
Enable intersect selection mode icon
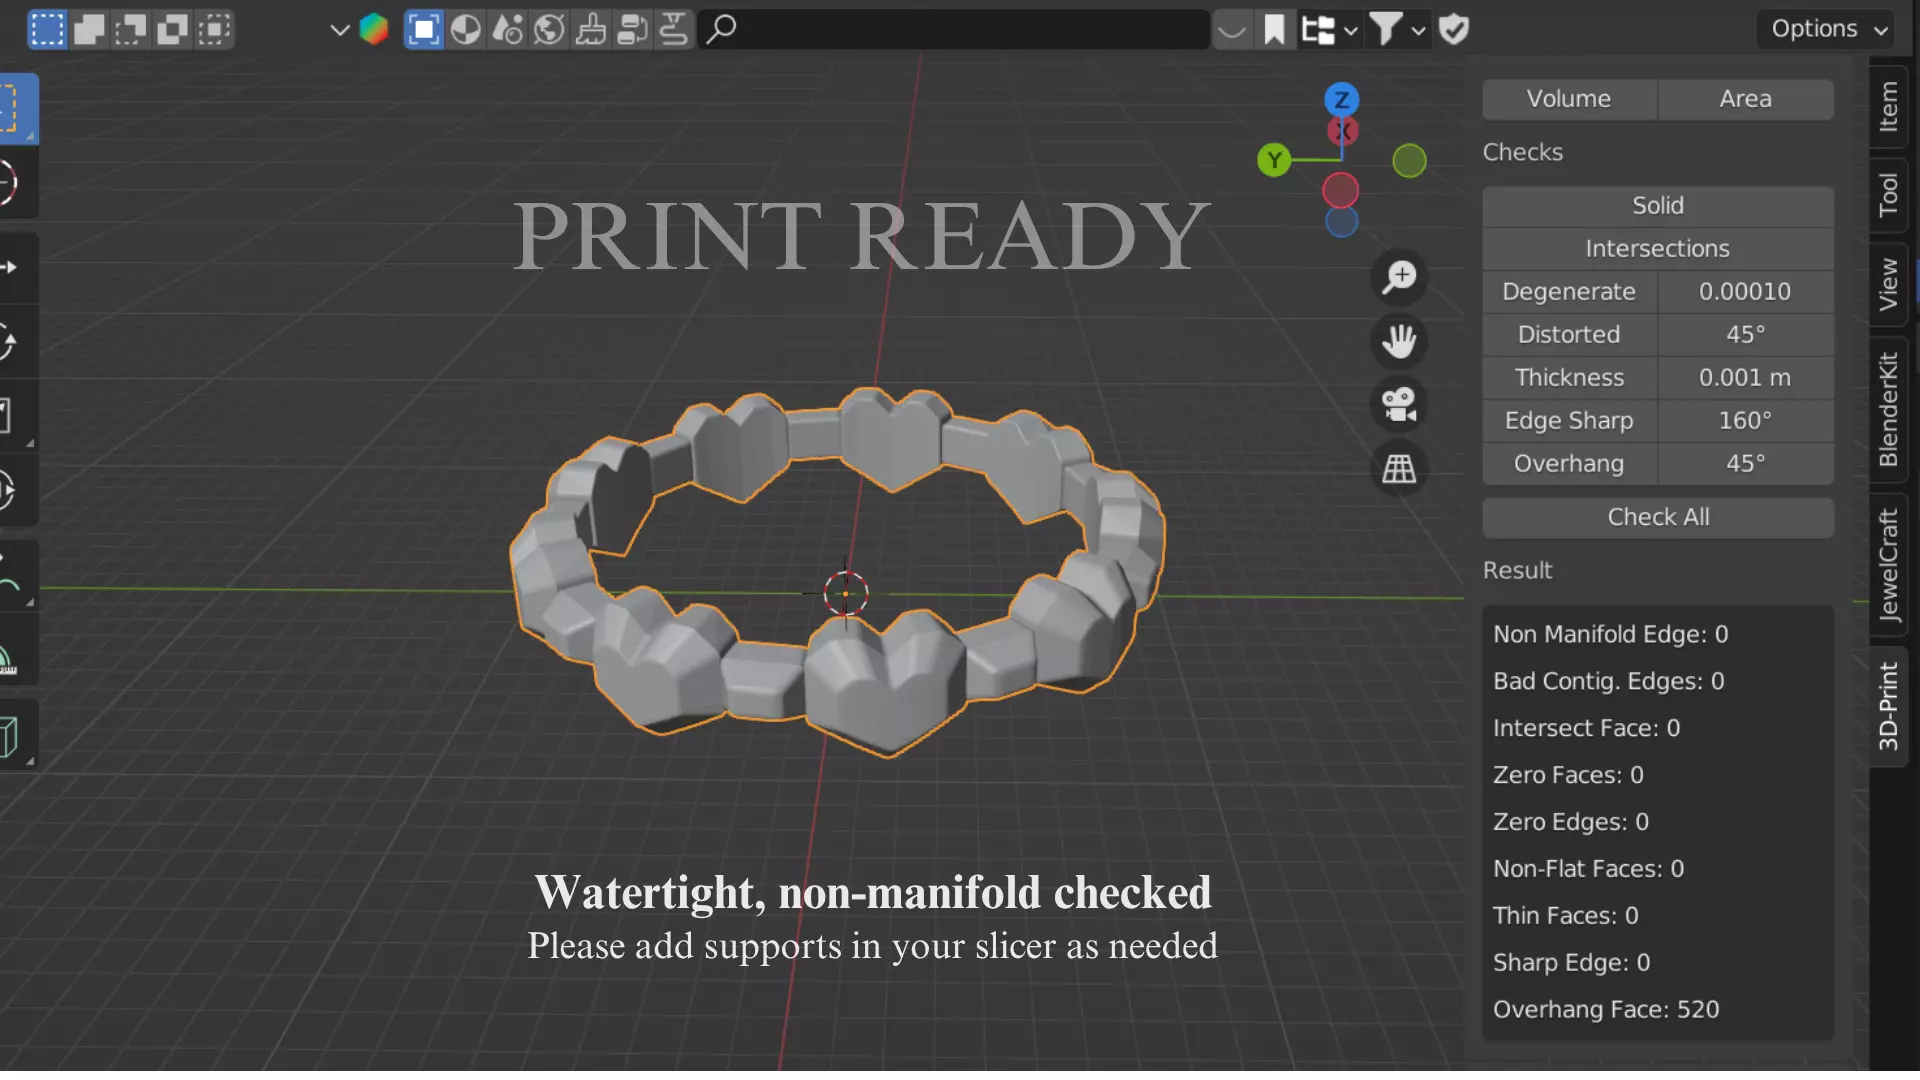[x=214, y=29]
